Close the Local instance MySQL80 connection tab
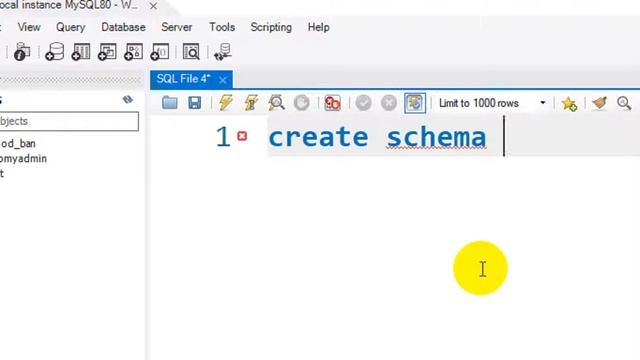The width and height of the screenshot is (640, 360). point(153,6)
